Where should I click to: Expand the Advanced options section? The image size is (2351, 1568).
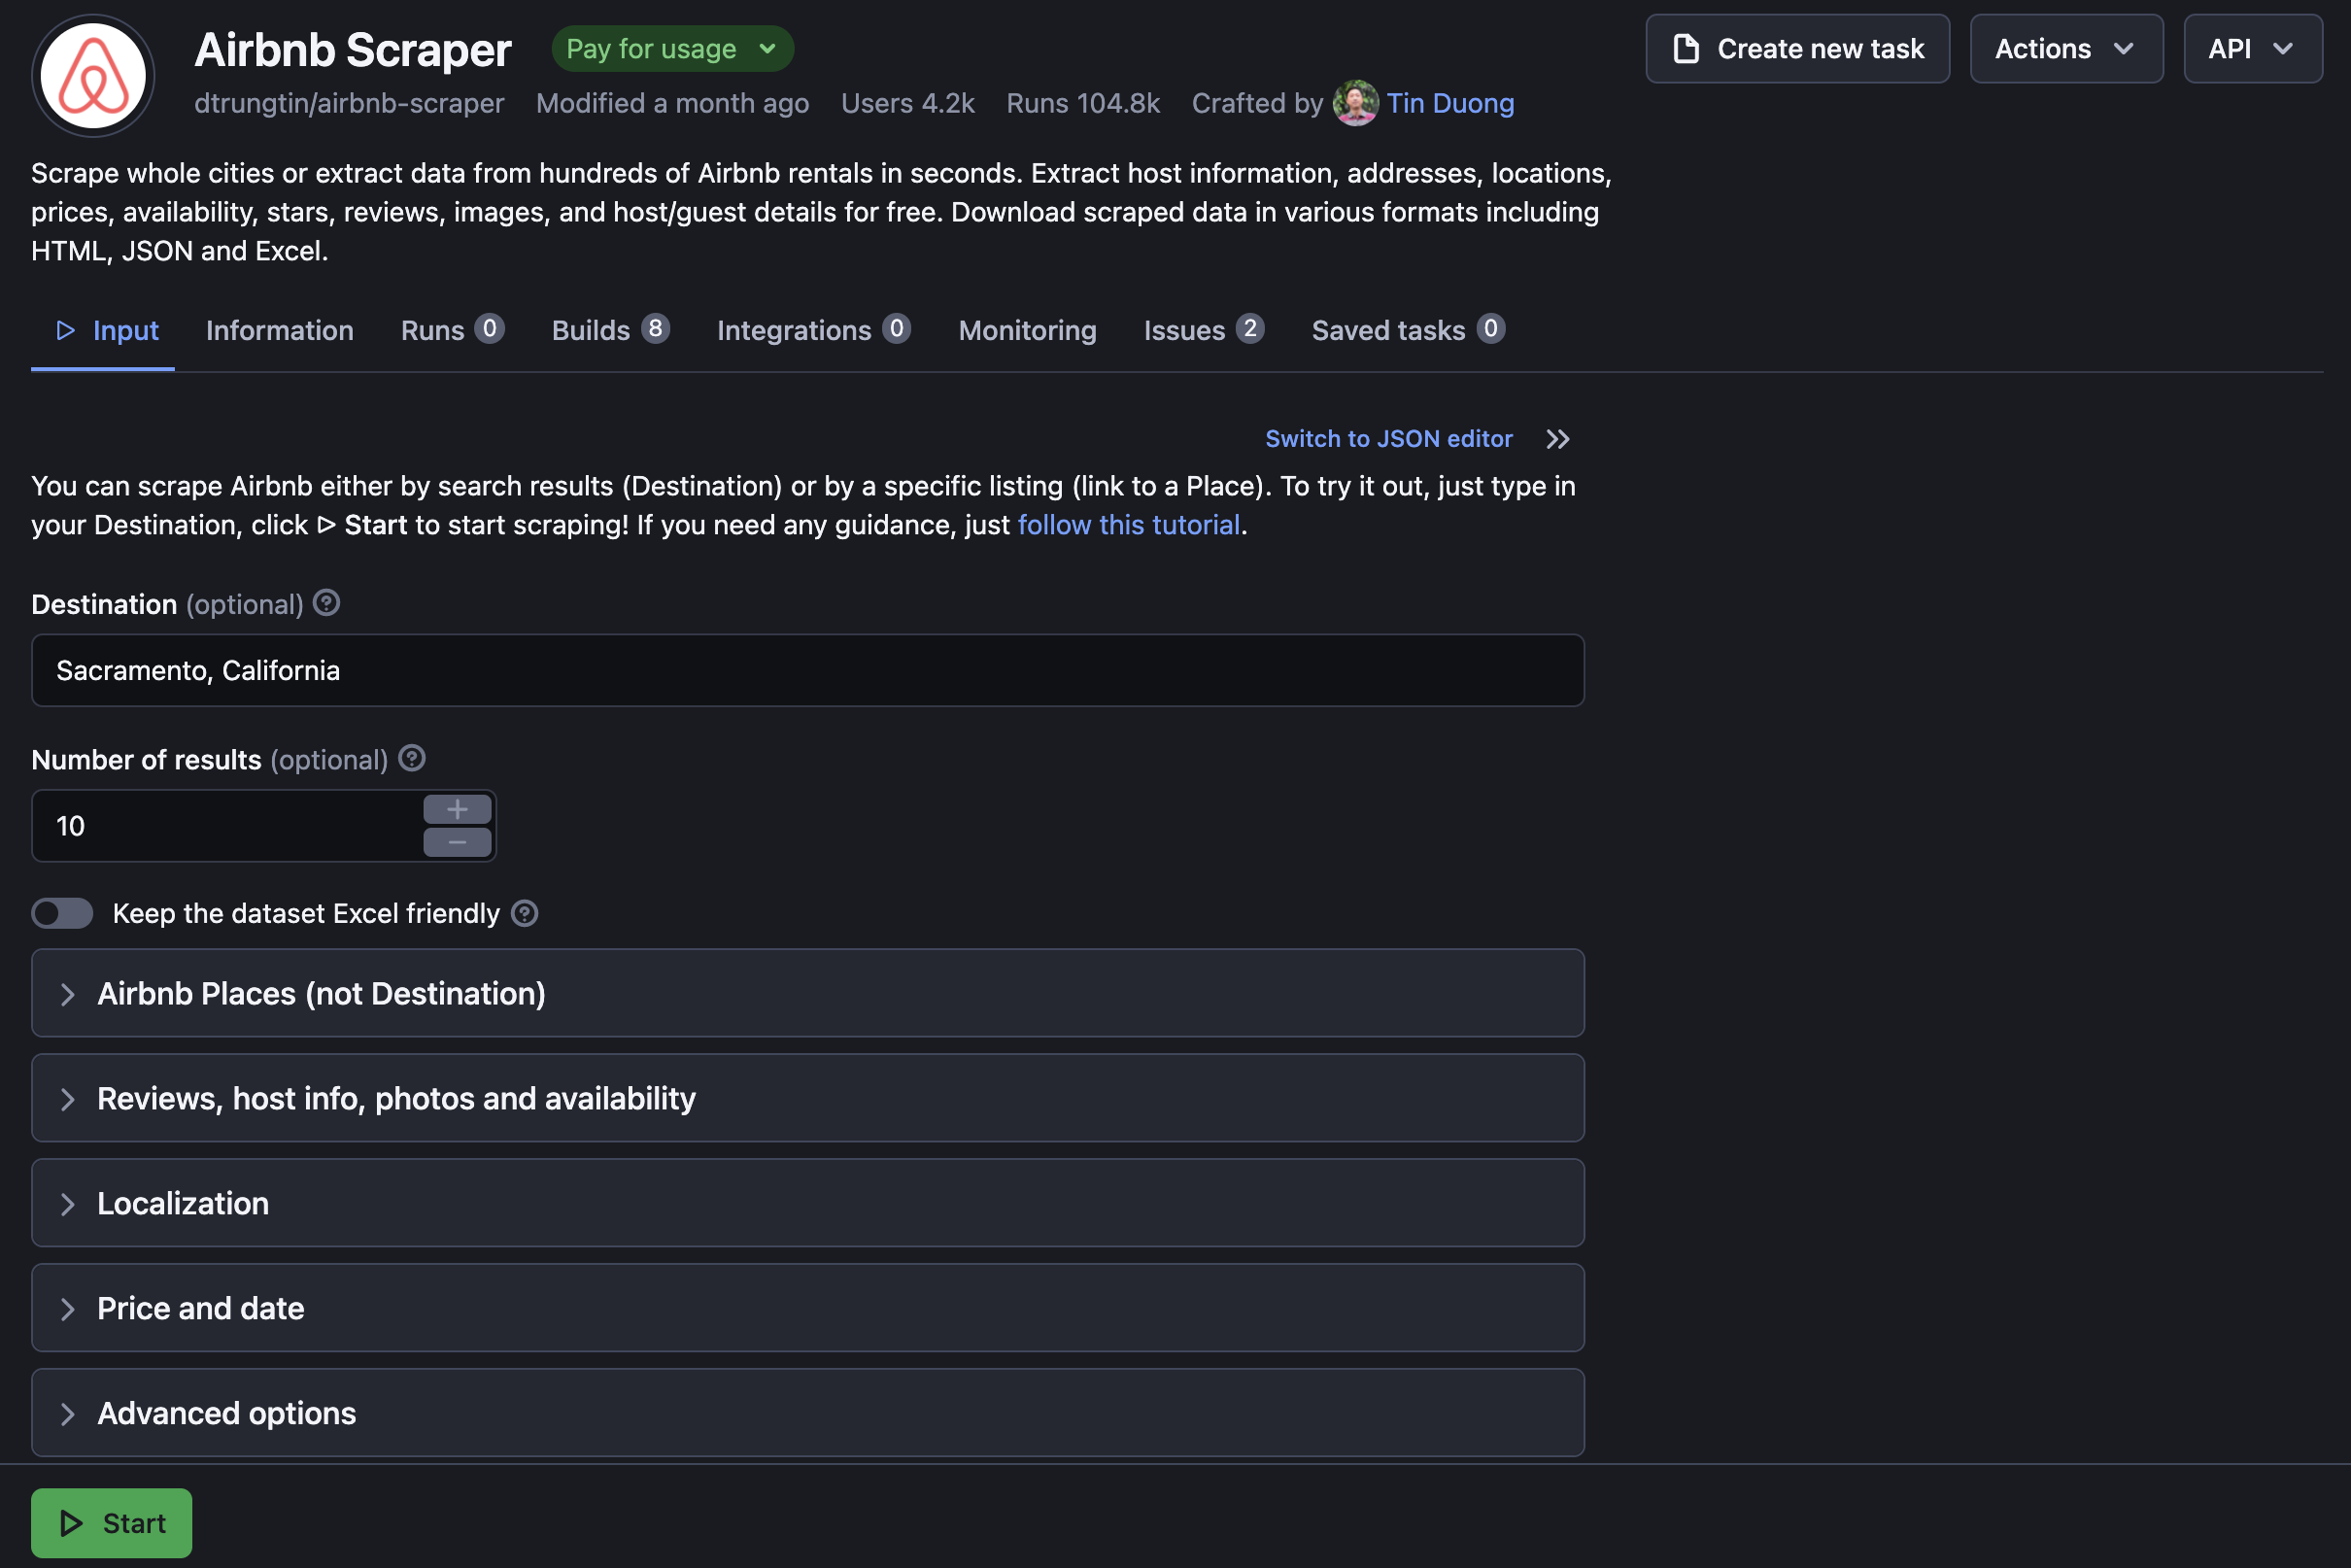[226, 1413]
